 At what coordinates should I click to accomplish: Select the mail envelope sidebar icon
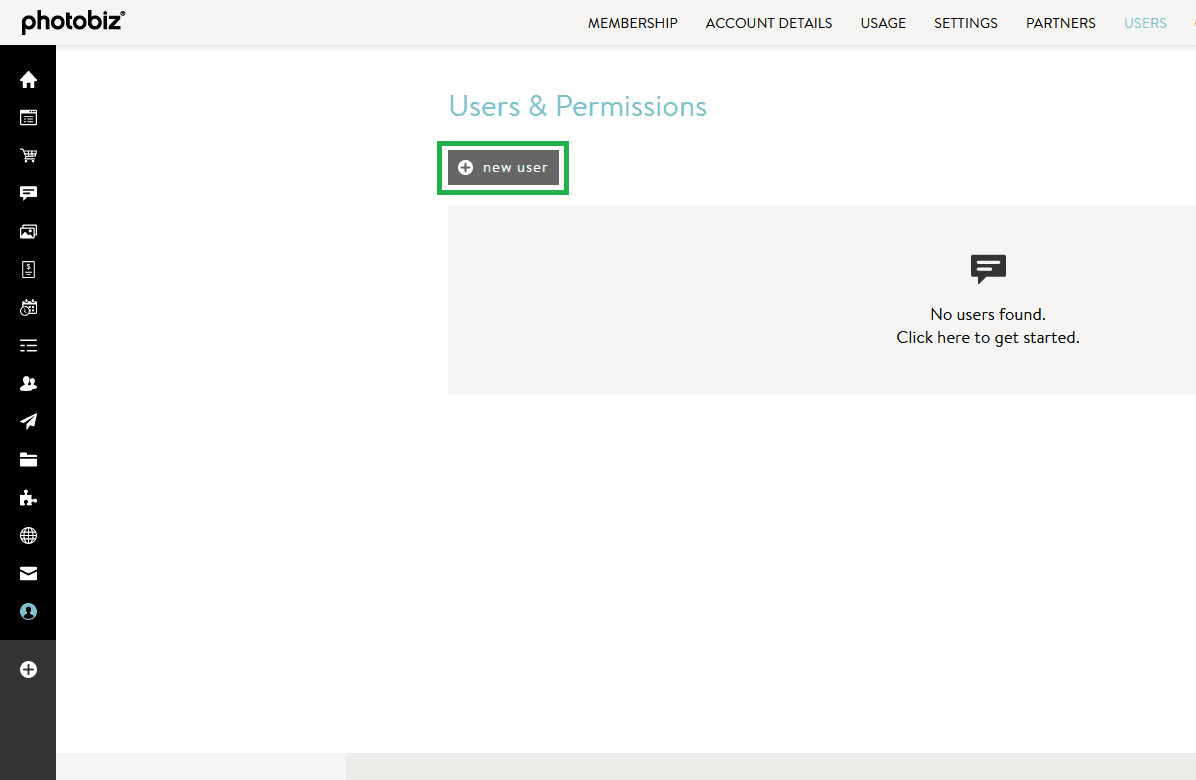28,573
